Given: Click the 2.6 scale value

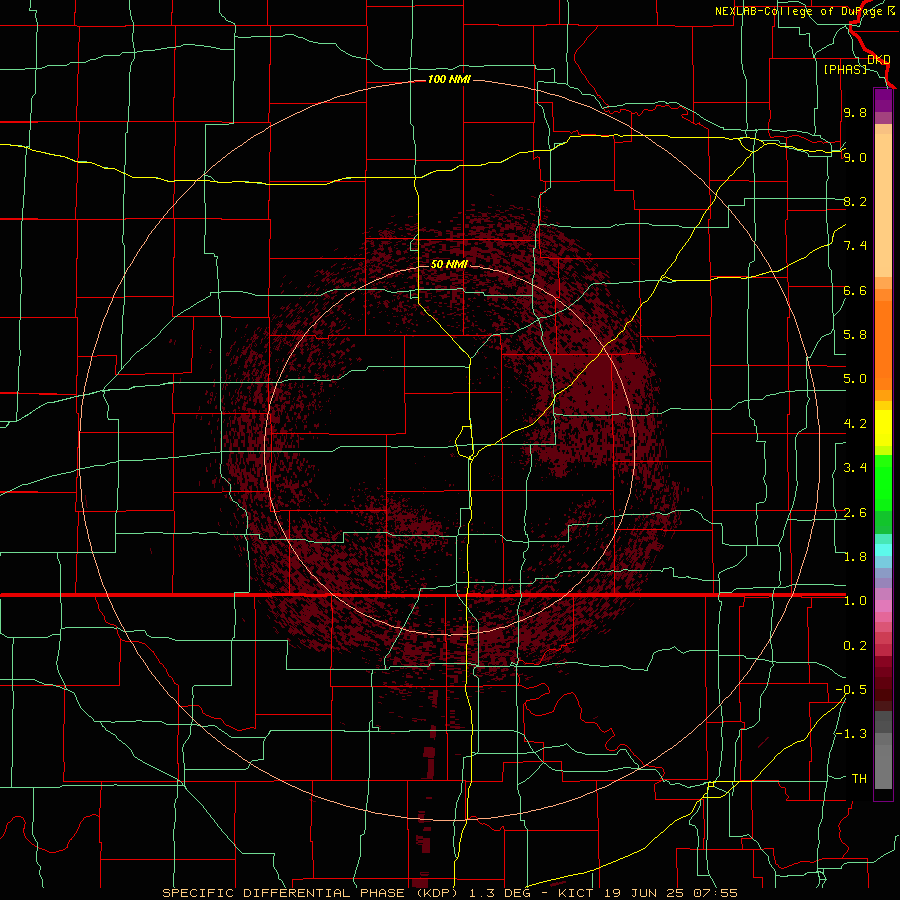Looking at the screenshot, I should [855, 513].
